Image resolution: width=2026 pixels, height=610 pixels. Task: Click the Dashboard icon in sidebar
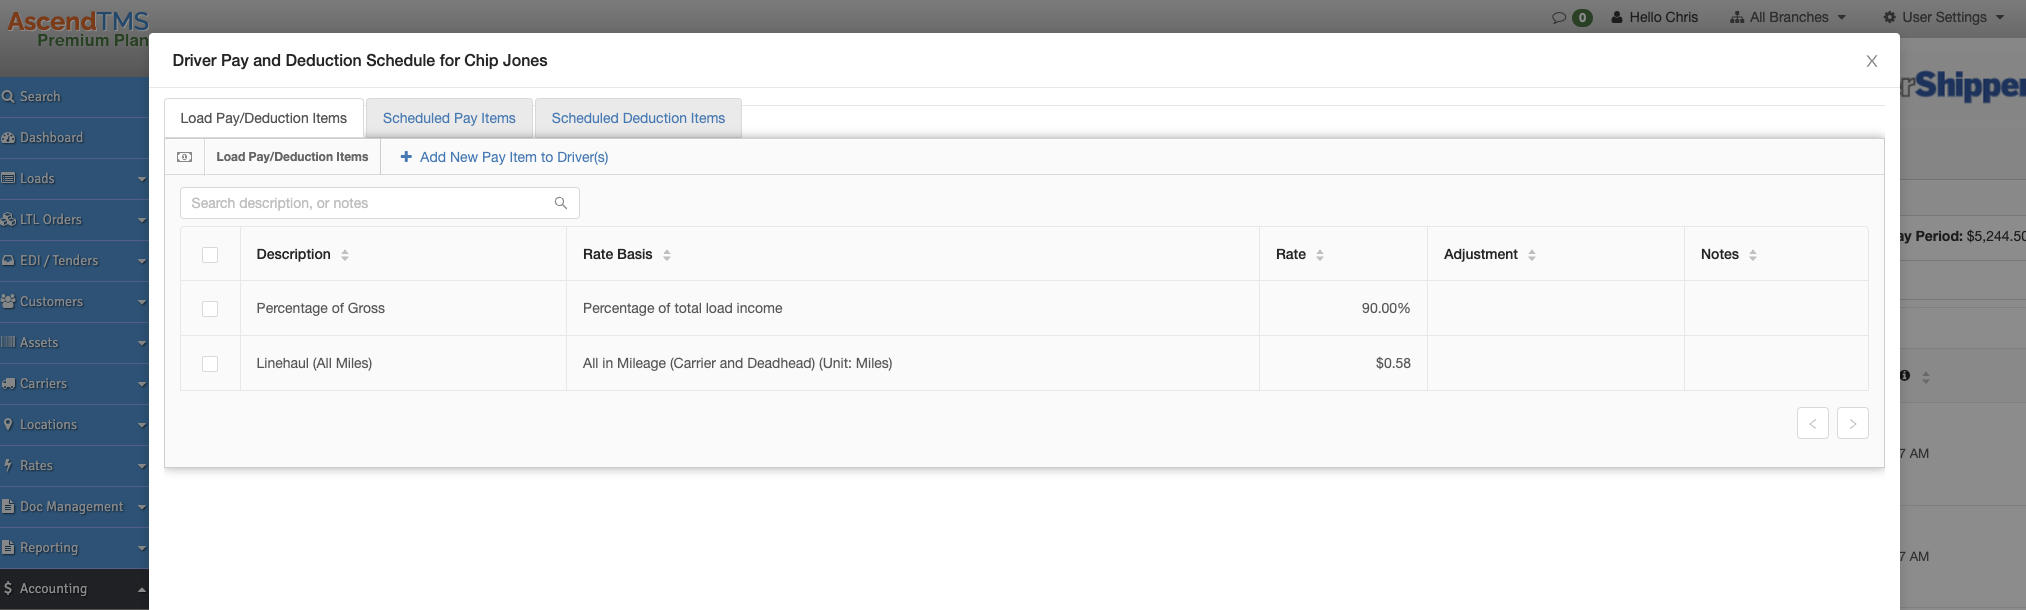click(8, 138)
